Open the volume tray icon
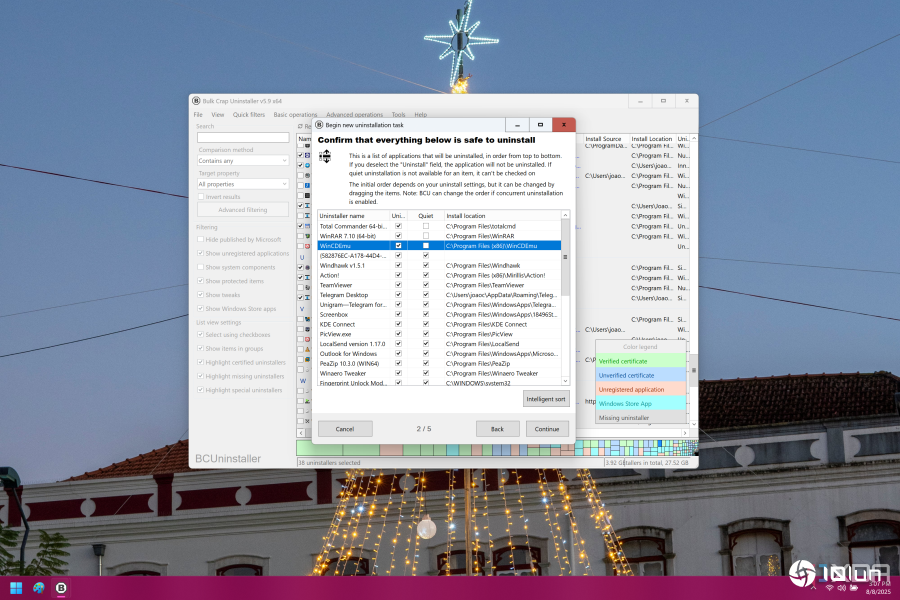The image size is (900, 600). (843, 587)
